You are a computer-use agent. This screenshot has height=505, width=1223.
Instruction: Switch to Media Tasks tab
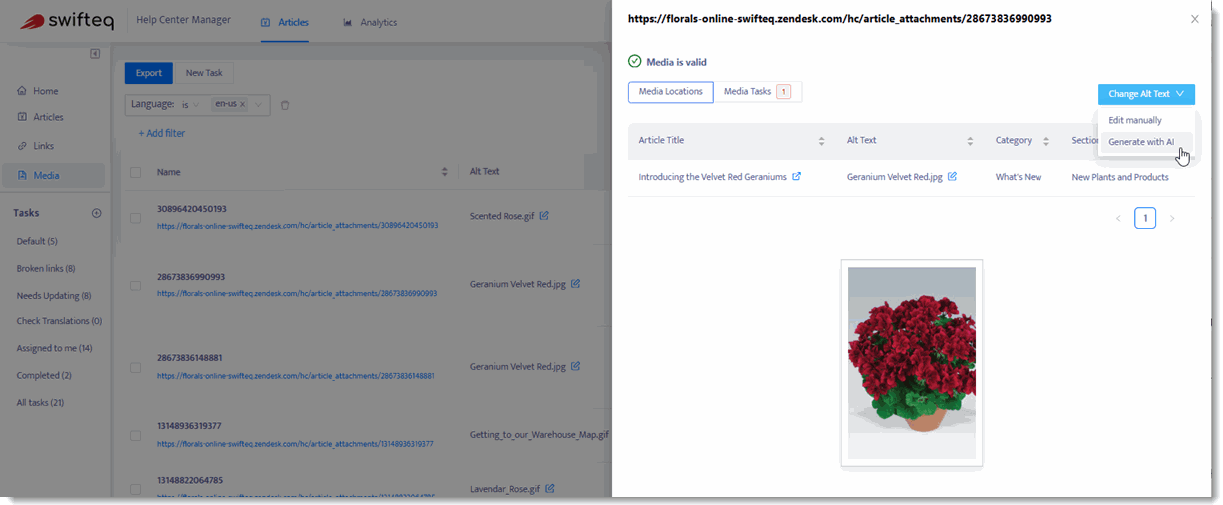tap(757, 92)
